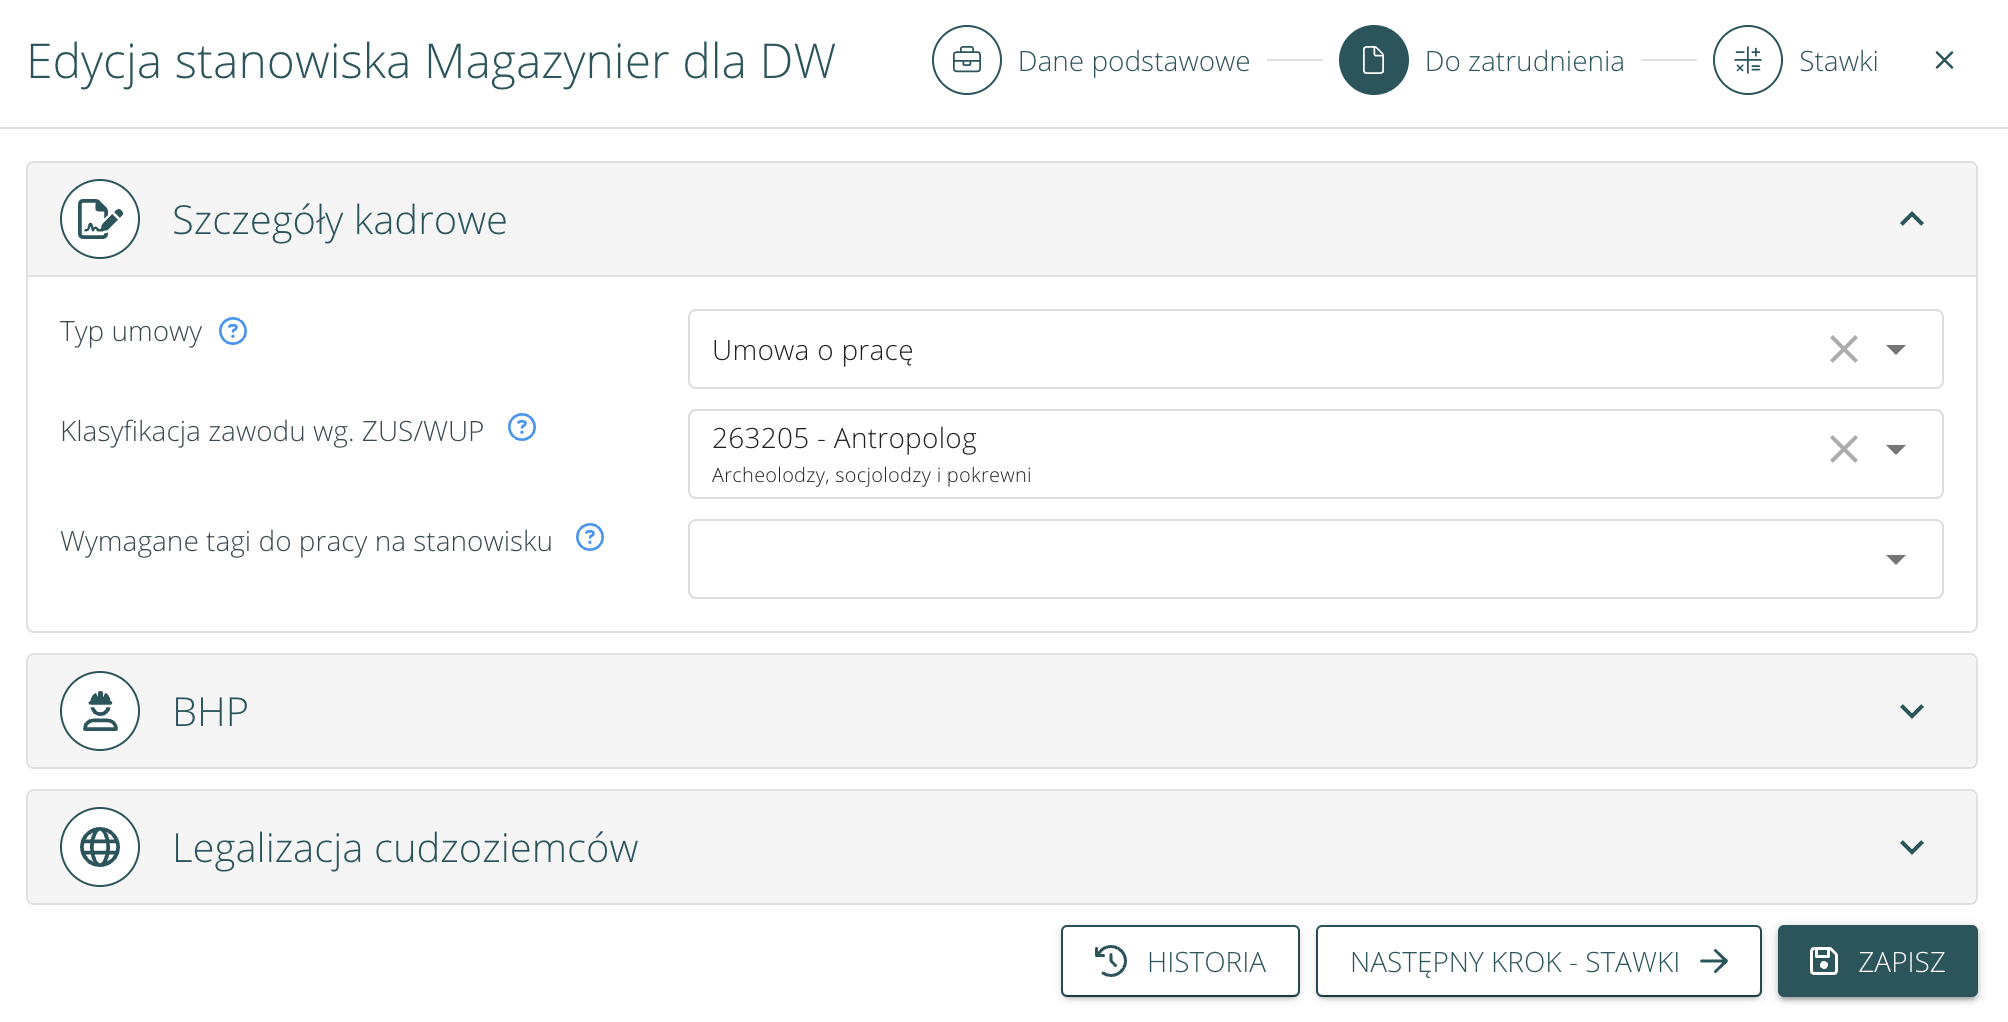Open the Historia button

pyautogui.click(x=1180, y=961)
